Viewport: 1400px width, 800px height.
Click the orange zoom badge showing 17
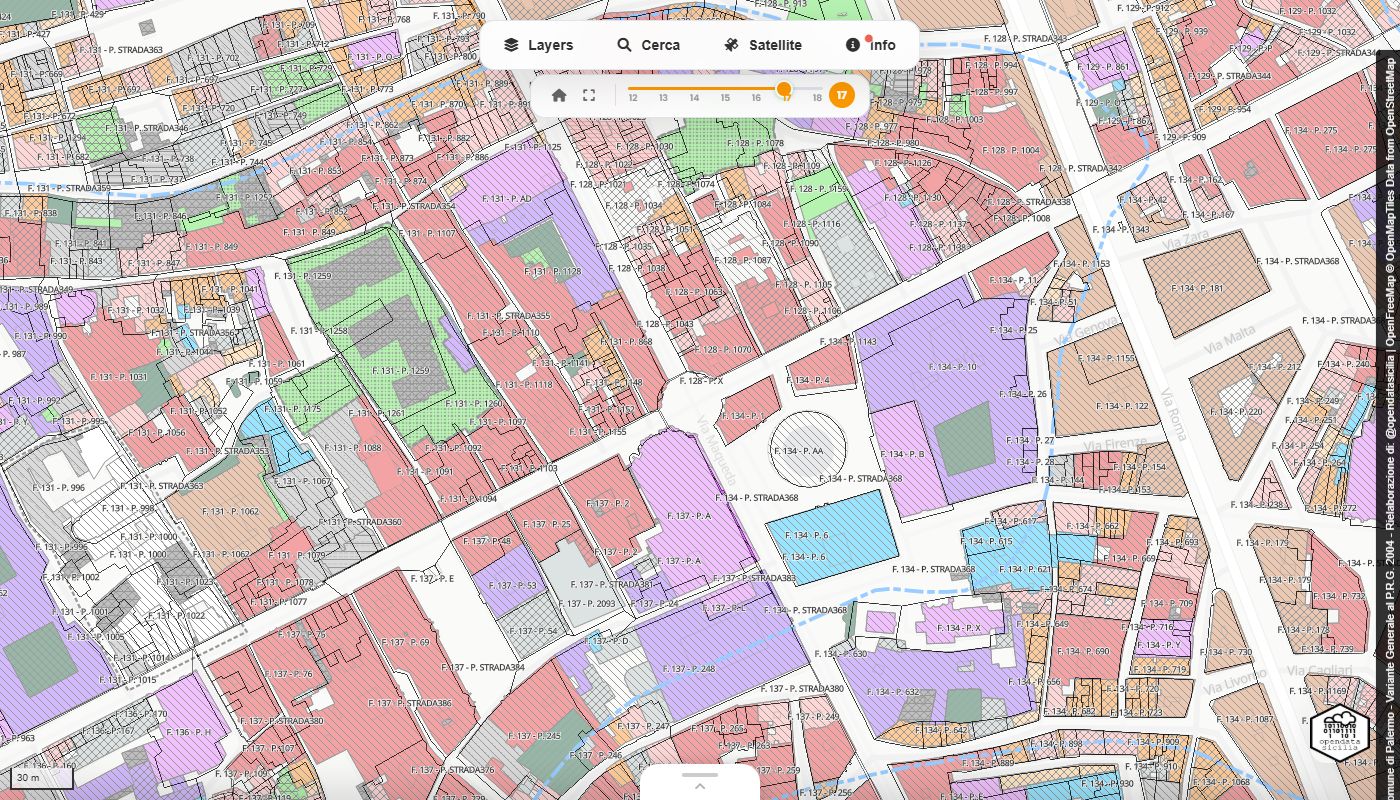(842, 95)
